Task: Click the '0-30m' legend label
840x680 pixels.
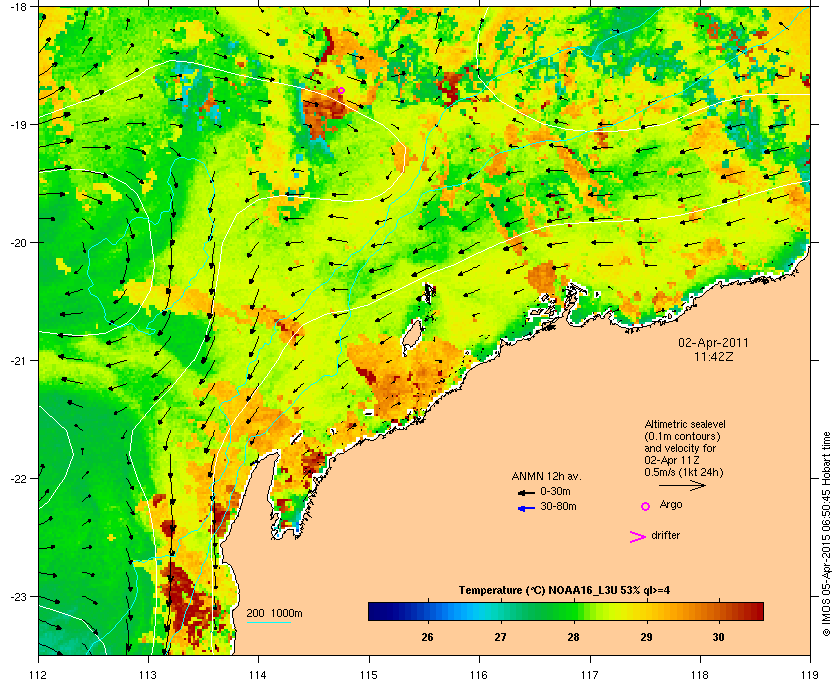Action: (x=555, y=491)
